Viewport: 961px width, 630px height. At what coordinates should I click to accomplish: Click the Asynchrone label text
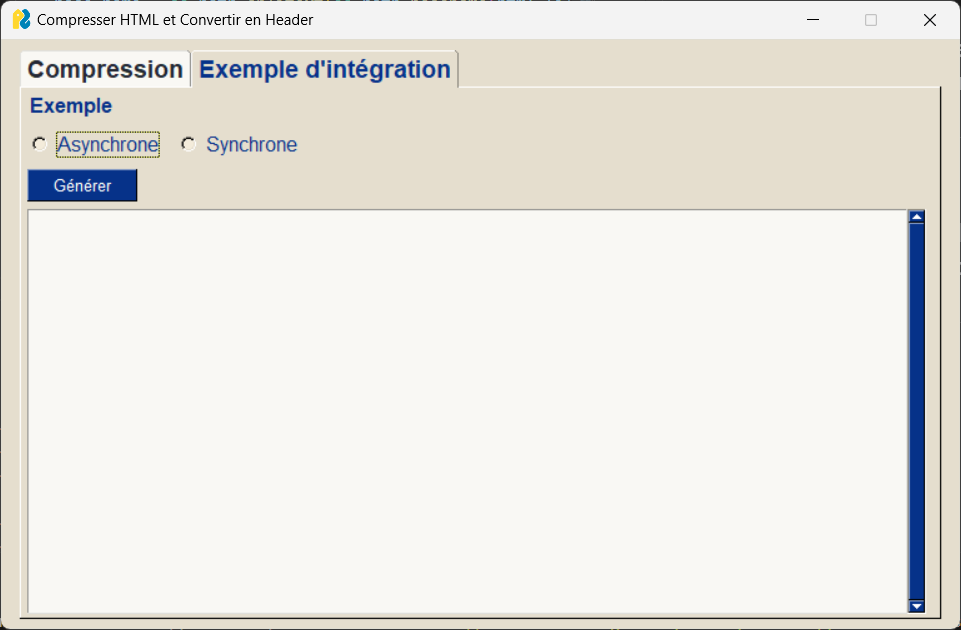pyautogui.click(x=108, y=145)
